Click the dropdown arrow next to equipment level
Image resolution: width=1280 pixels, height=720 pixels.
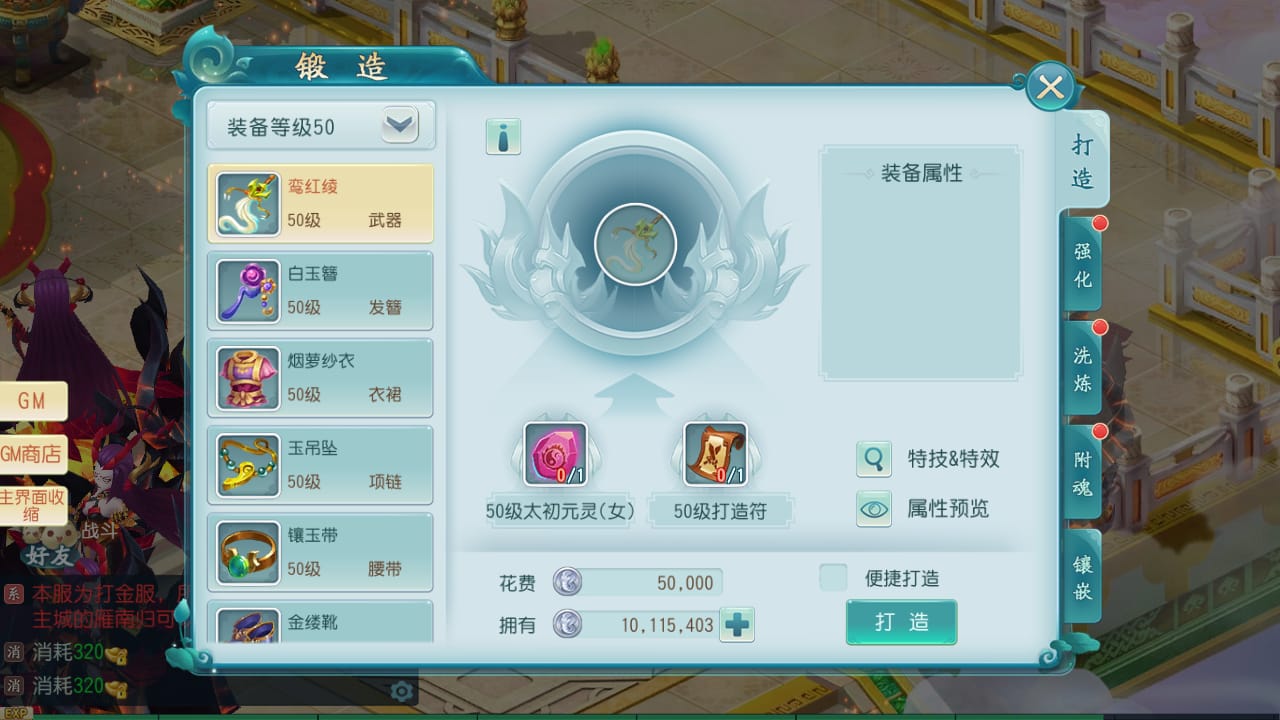(x=400, y=126)
